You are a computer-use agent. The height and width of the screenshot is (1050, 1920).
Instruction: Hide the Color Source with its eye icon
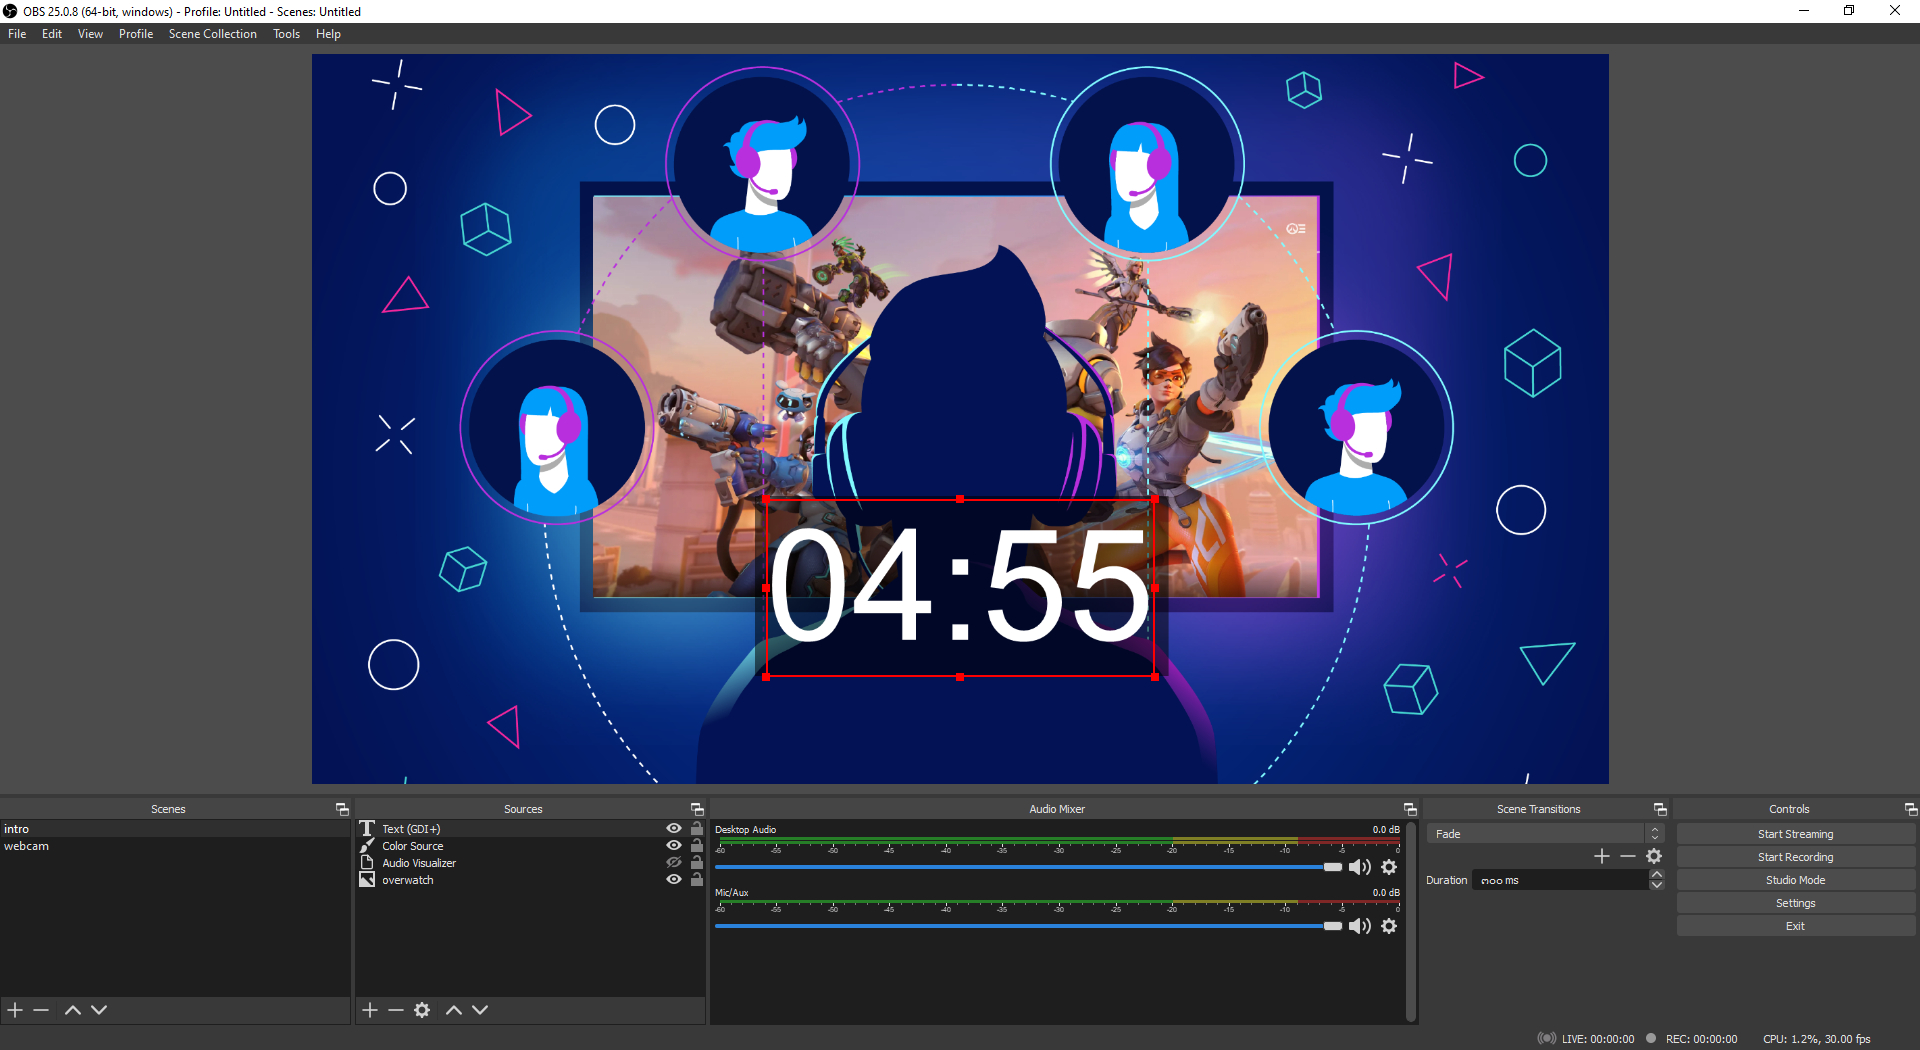[x=673, y=845]
